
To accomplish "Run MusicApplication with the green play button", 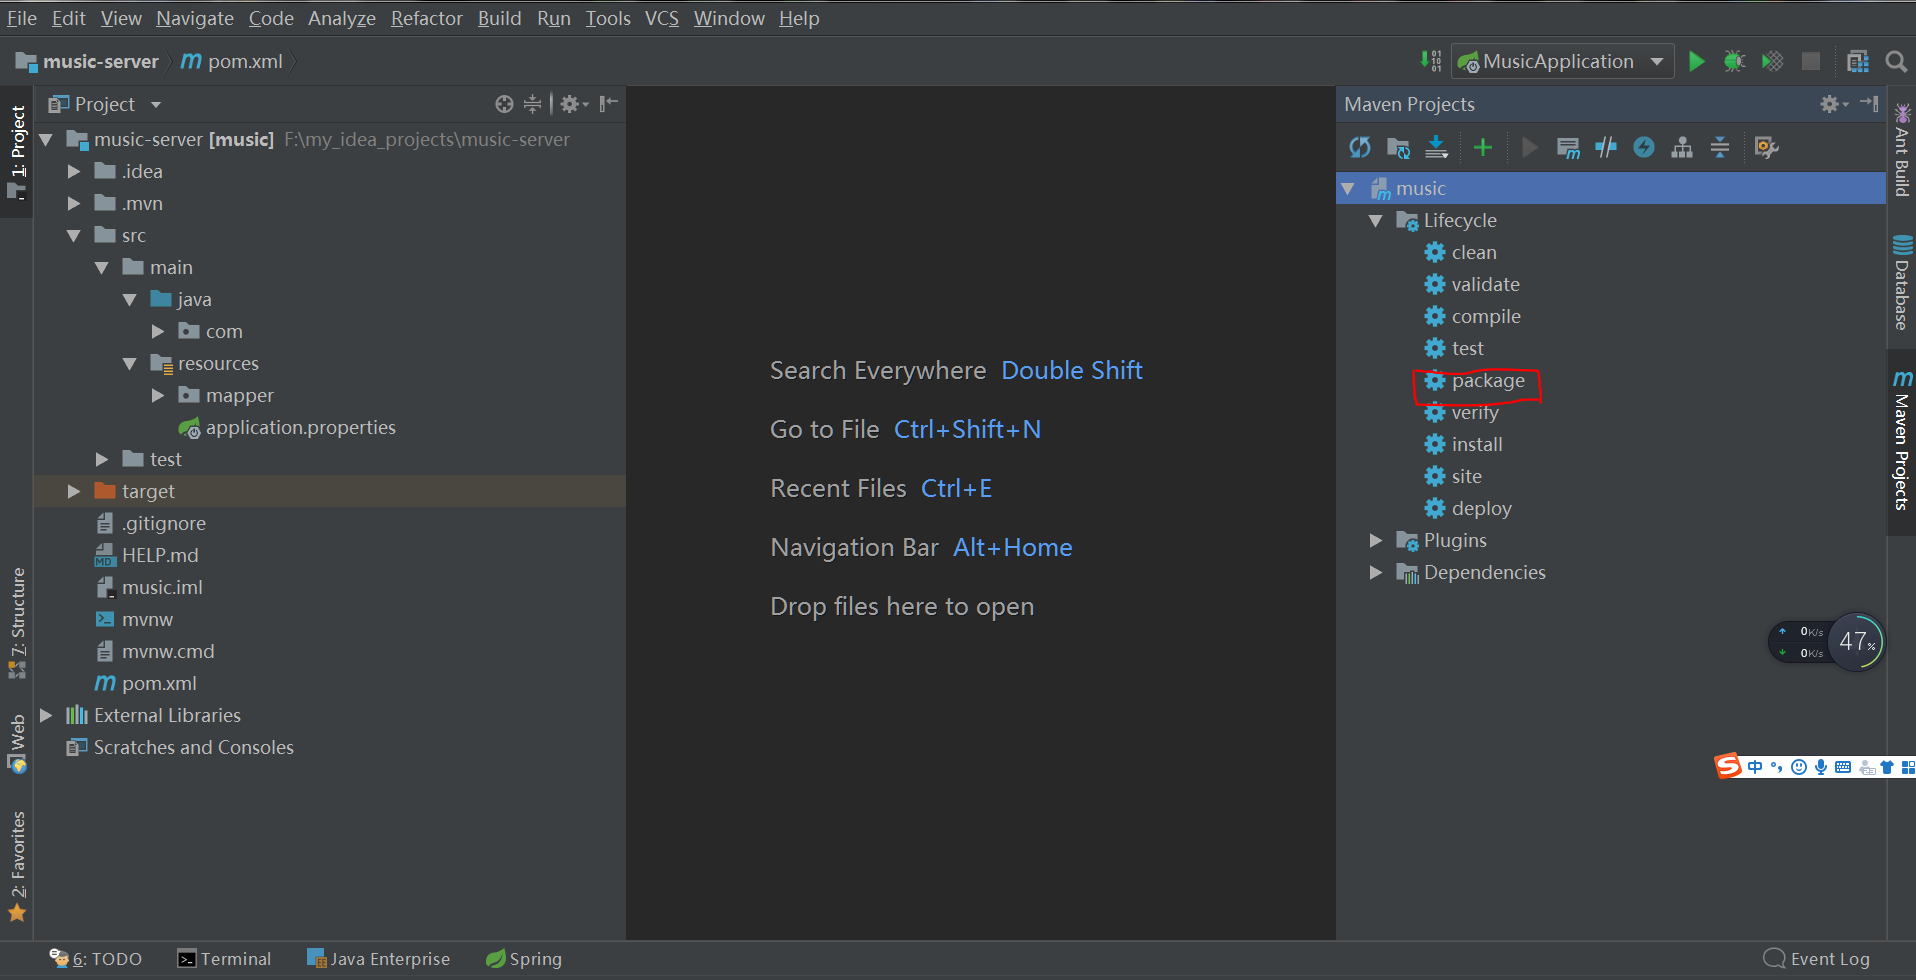I will point(1696,62).
